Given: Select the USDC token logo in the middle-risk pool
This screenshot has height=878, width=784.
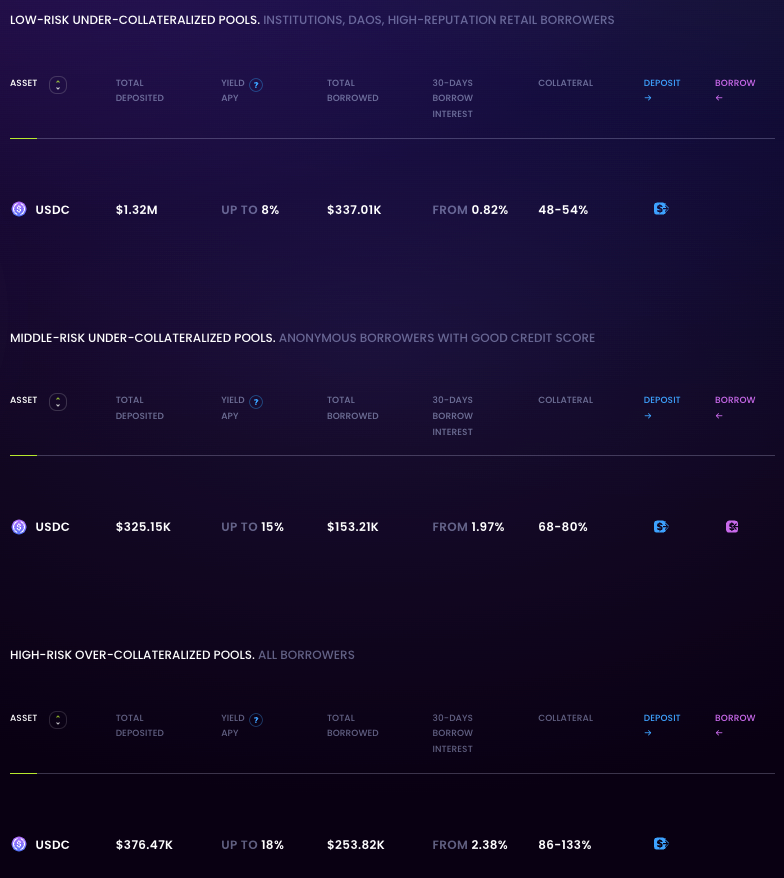Looking at the screenshot, I should [x=19, y=527].
